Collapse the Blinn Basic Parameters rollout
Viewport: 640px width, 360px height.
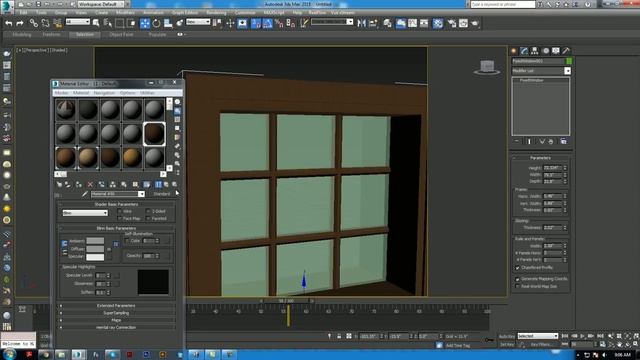pyautogui.click(x=116, y=229)
